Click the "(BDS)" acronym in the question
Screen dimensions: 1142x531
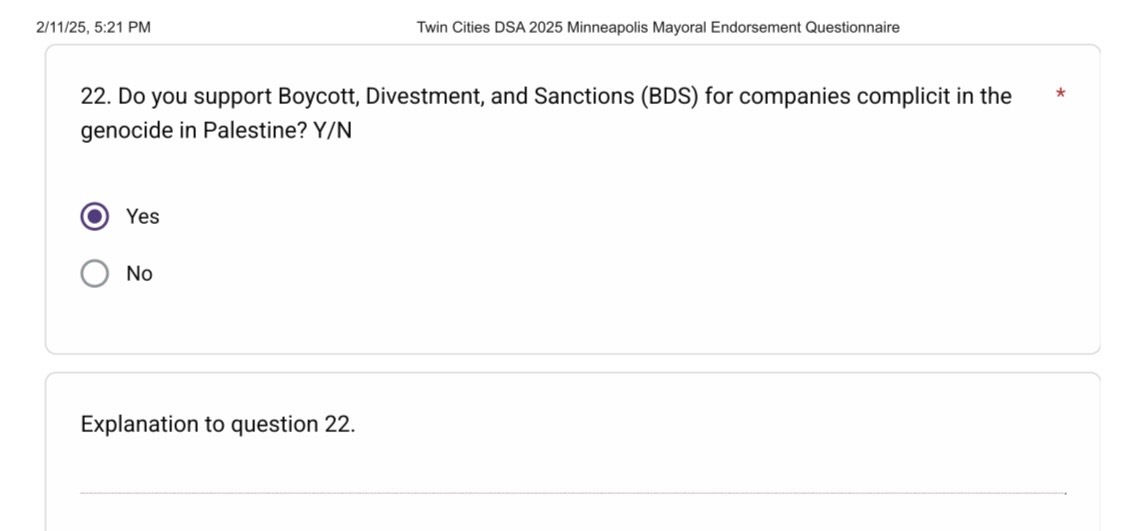669,96
